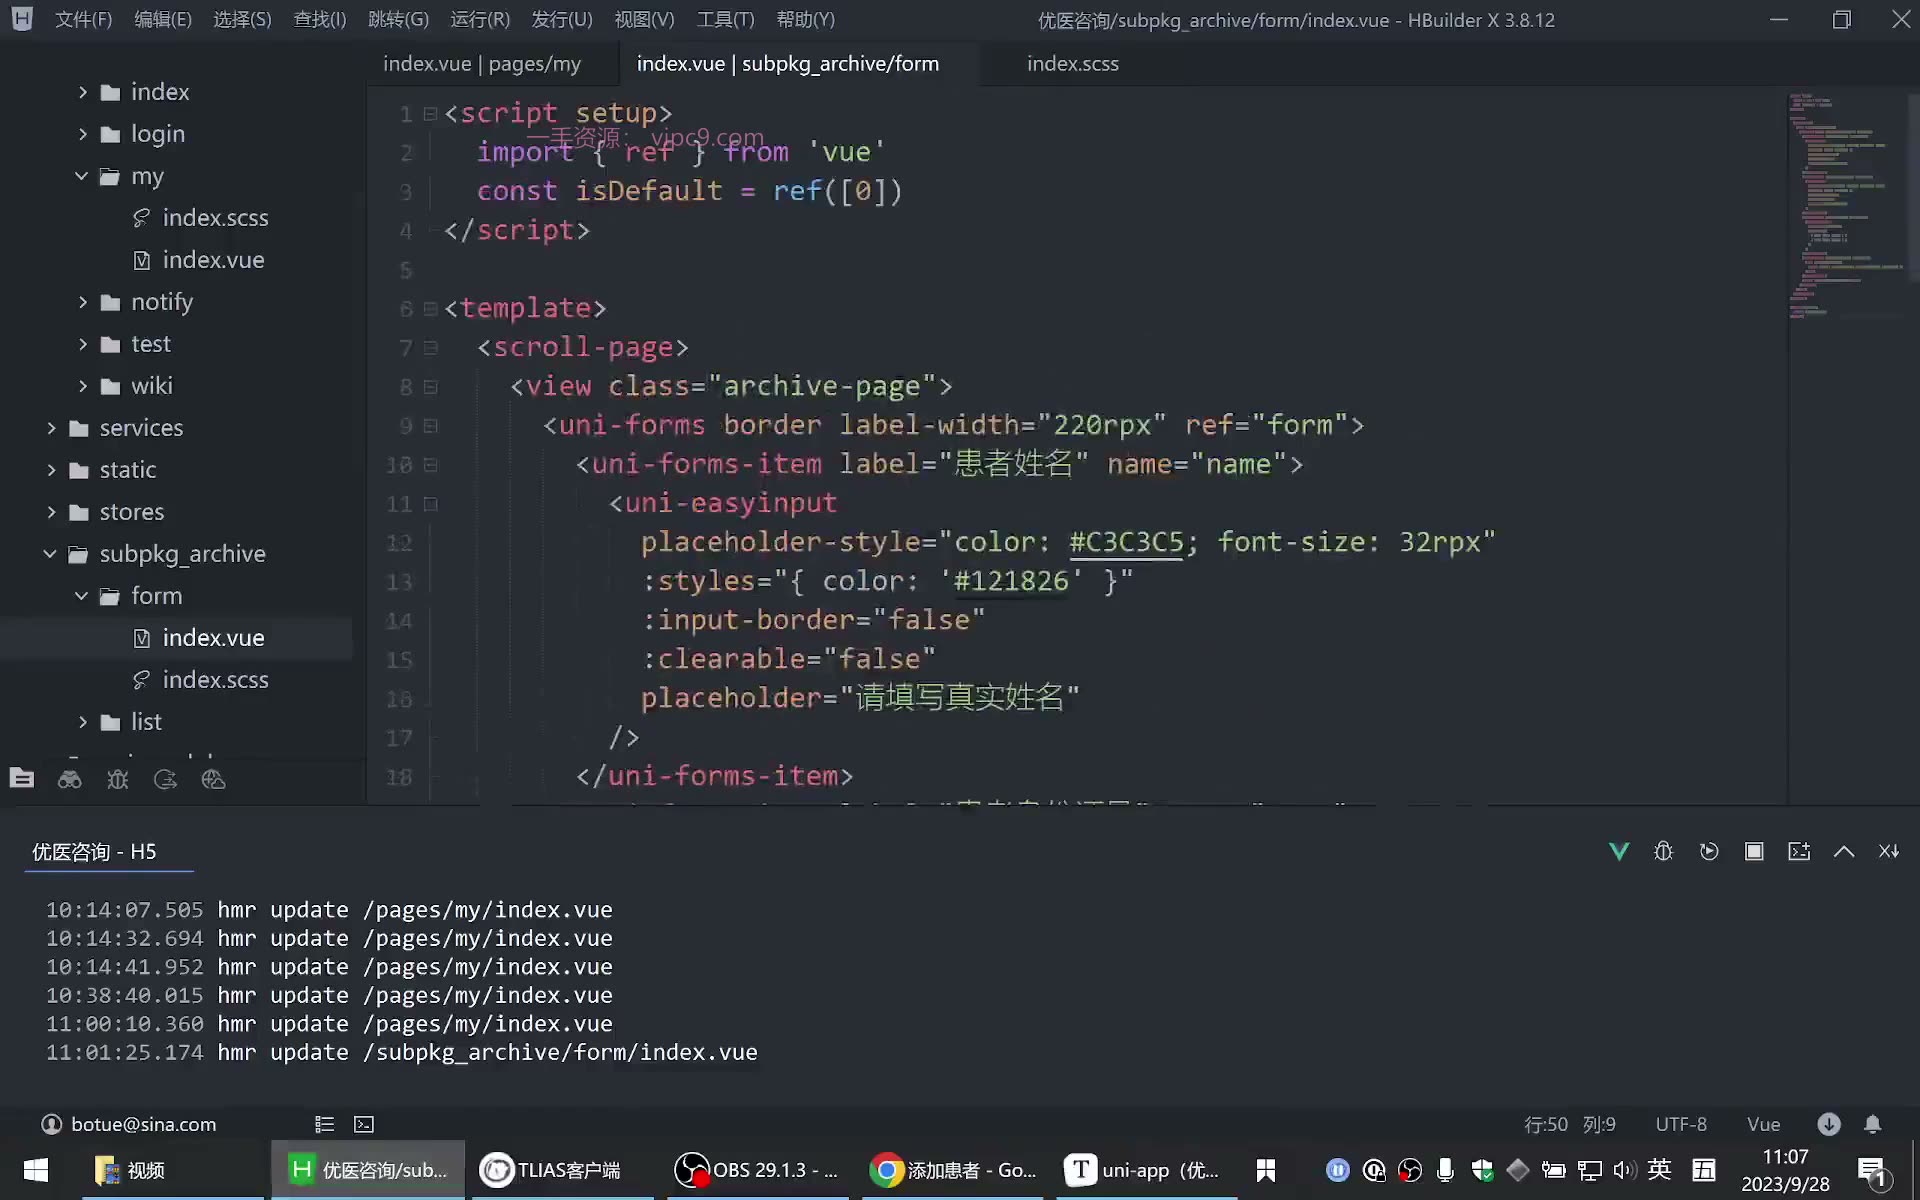Click the green Vue devtools icon
The width and height of the screenshot is (1920, 1200).
(x=1619, y=851)
